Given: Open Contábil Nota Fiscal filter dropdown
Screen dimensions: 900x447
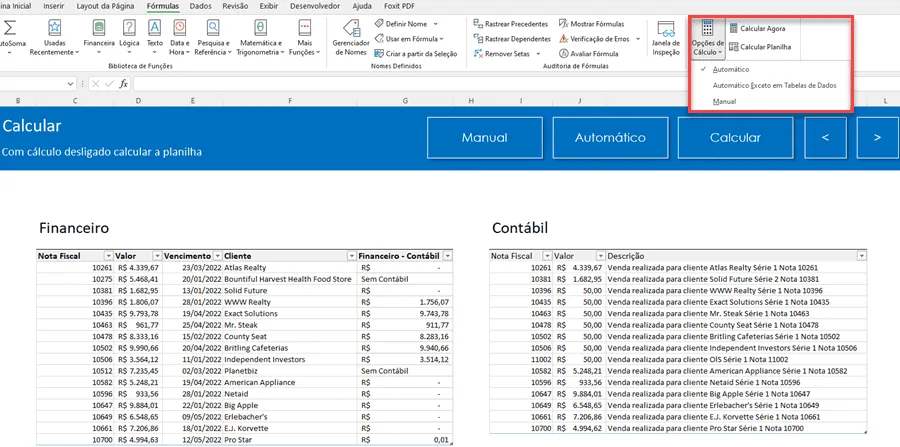Looking at the screenshot, I should pos(548,256).
